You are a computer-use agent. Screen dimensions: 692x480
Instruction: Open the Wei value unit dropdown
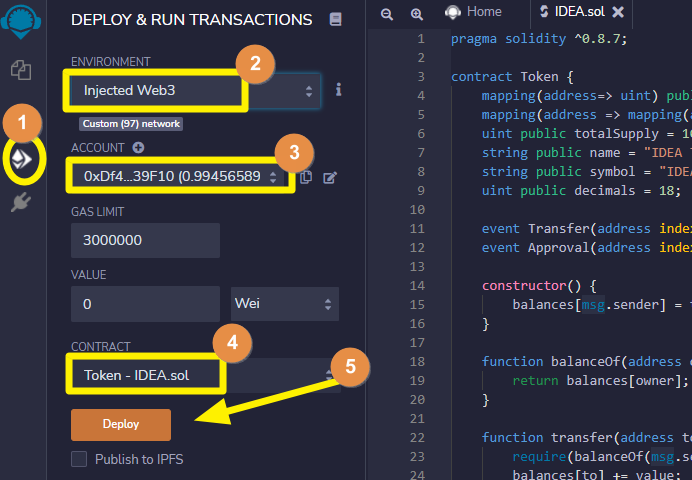285,304
